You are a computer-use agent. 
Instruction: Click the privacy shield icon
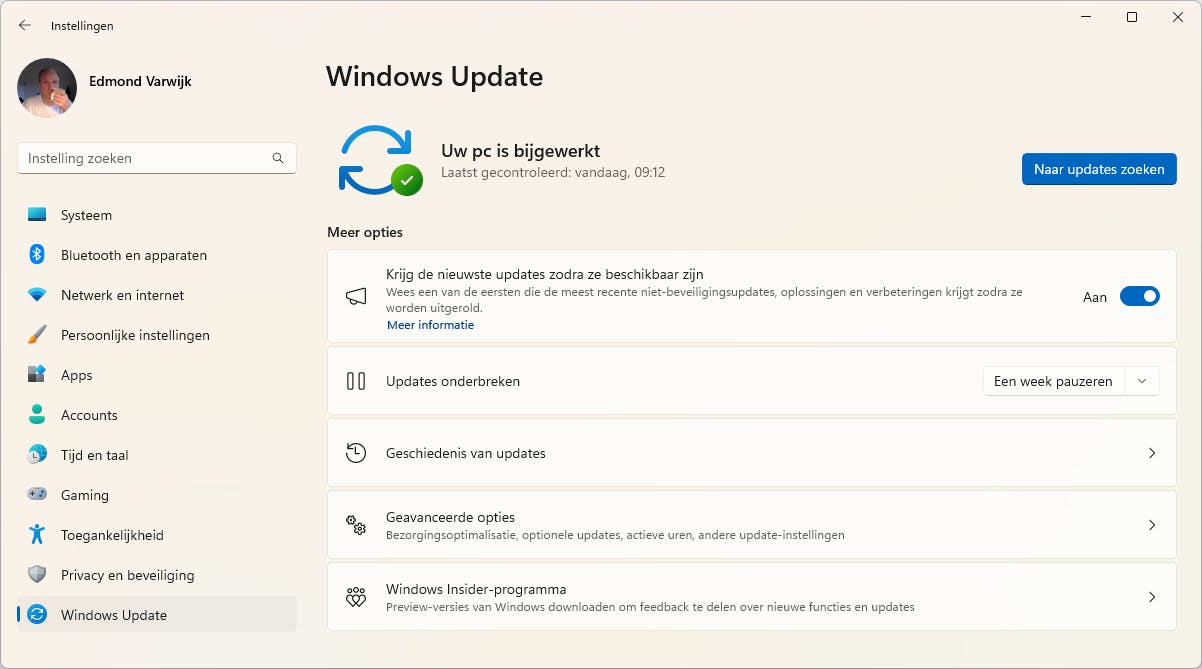tap(37, 575)
